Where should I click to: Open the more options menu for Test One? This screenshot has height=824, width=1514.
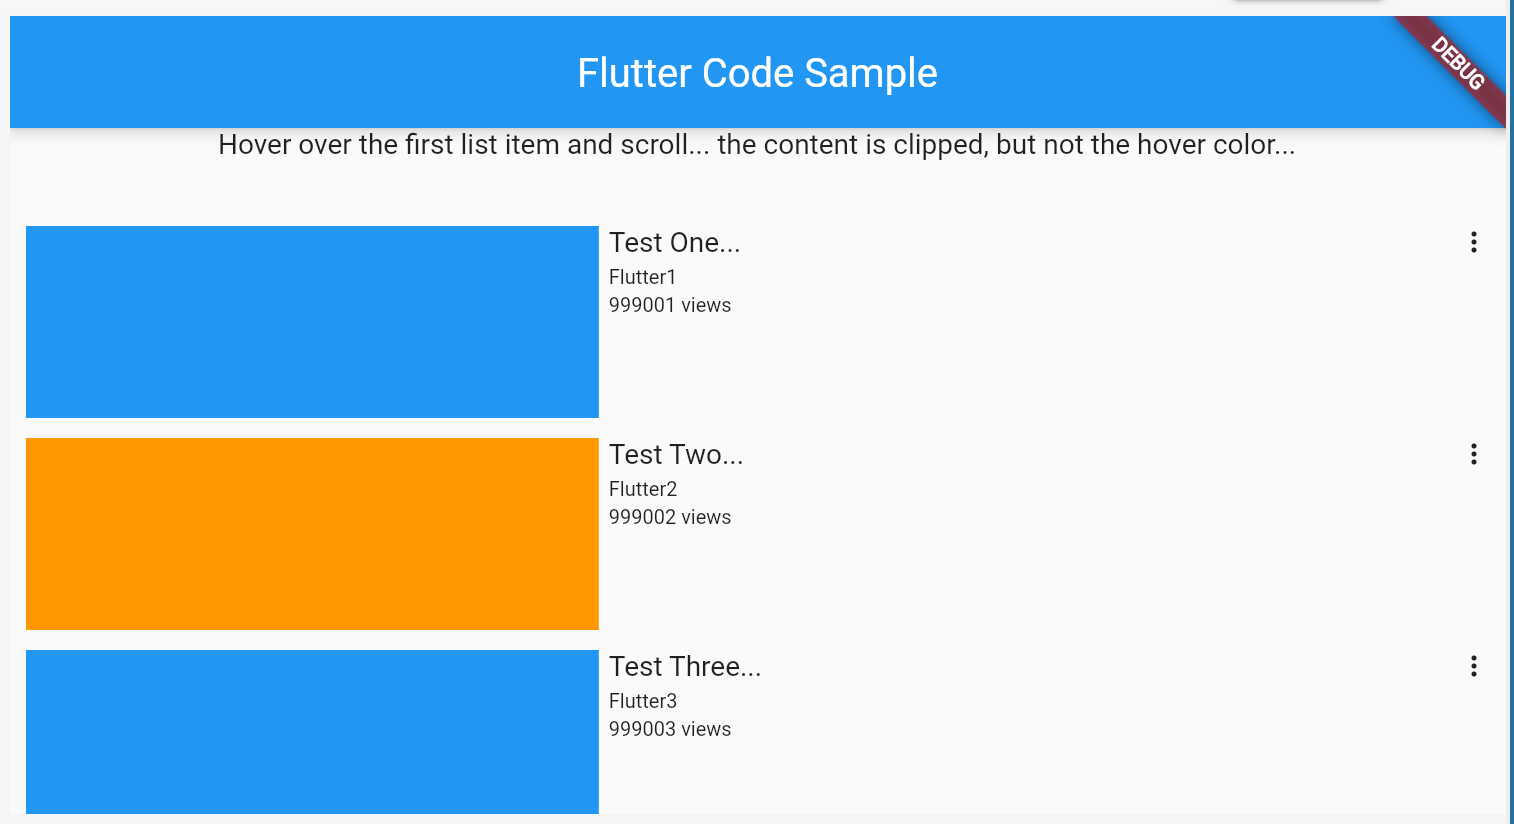point(1473,242)
